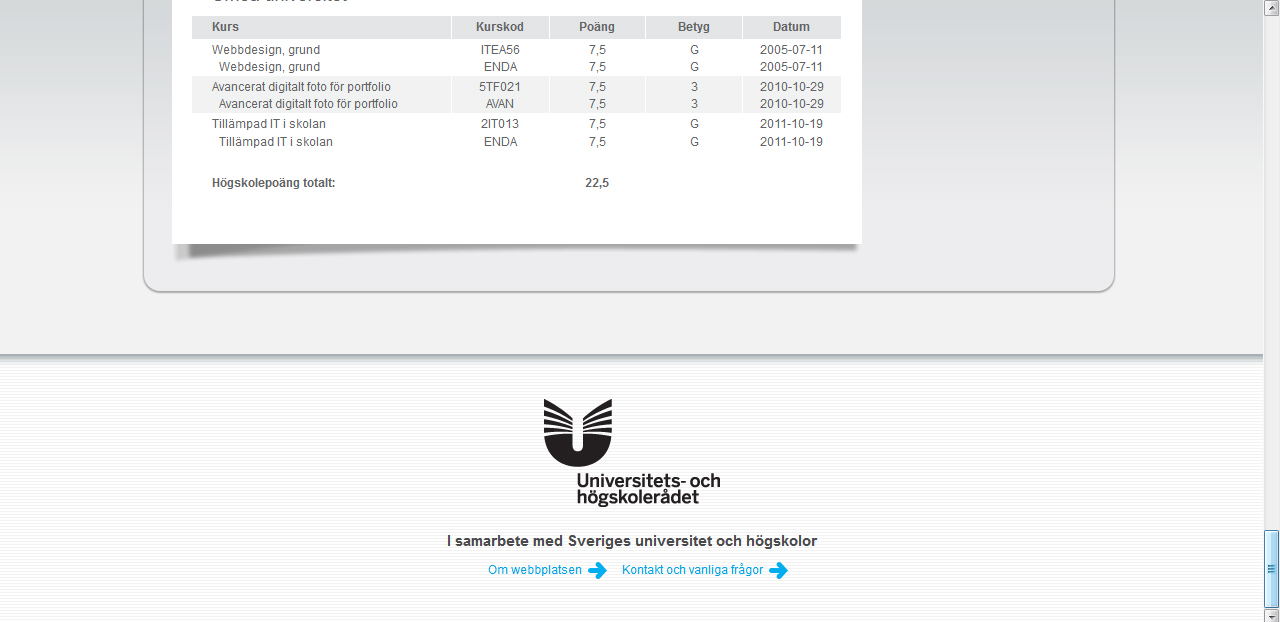Select the Högskolepoäng totalt value 22,5
This screenshot has height=622, width=1280.
pyautogui.click(x=597, y=183)
